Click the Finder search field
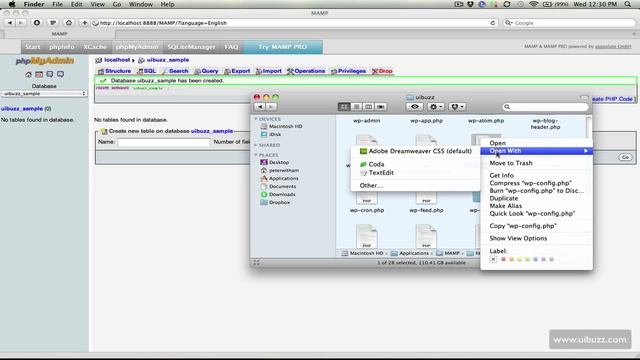 [x=546, y=107]
